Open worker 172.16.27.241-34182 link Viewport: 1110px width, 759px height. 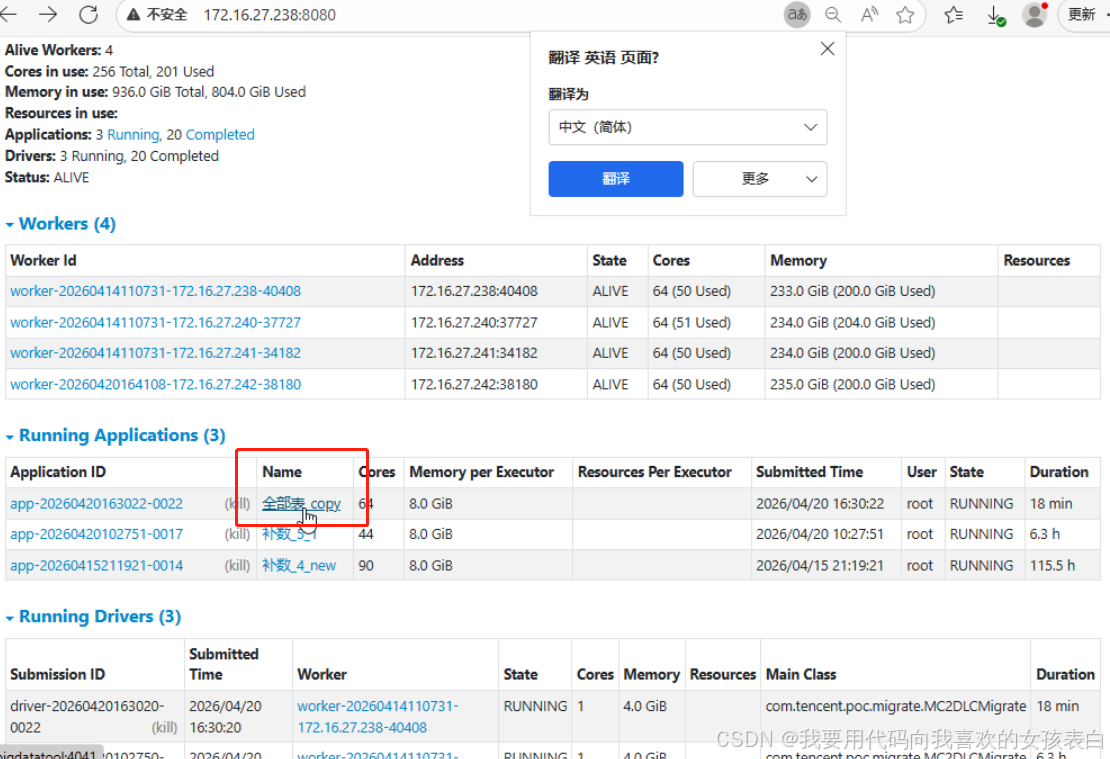(156, 353)
